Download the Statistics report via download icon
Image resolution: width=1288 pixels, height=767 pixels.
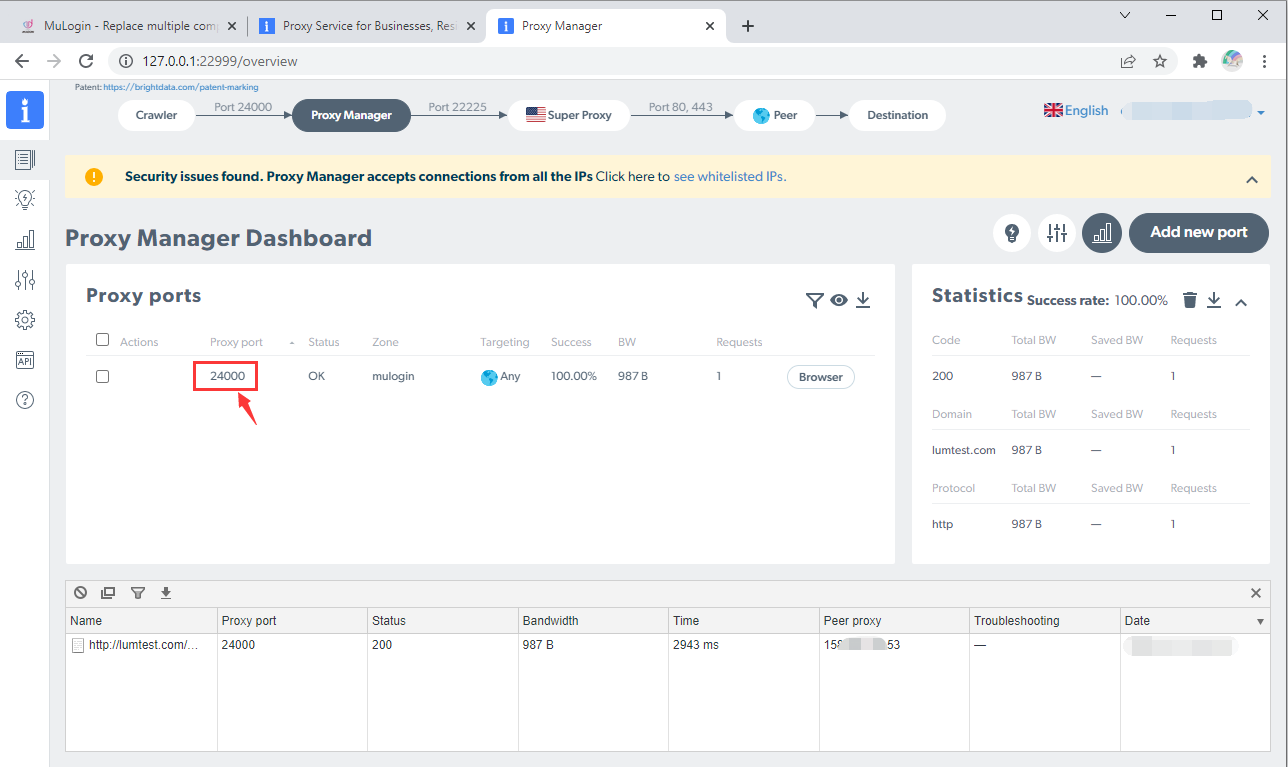[x=1214, y=299]
